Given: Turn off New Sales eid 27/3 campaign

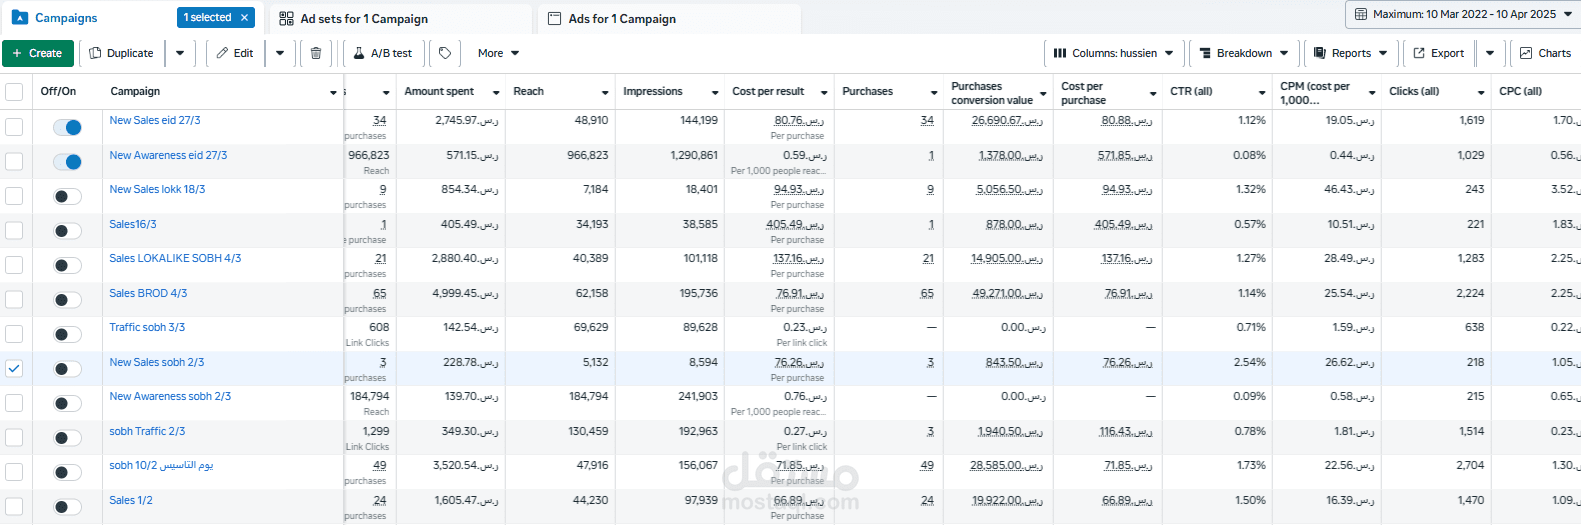Looking at the screenshot, I should 67,127.
